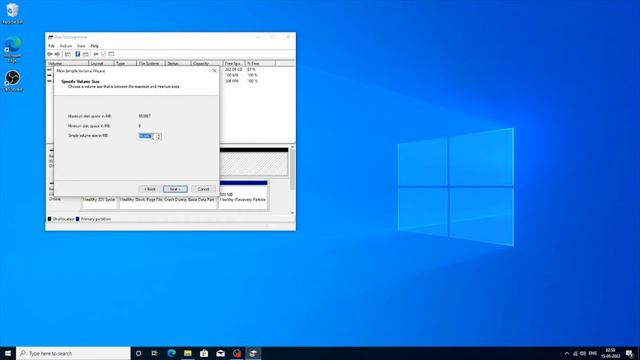640x360 pixels.
Task: Sort by the Layout column header
Action: point(101,63)
